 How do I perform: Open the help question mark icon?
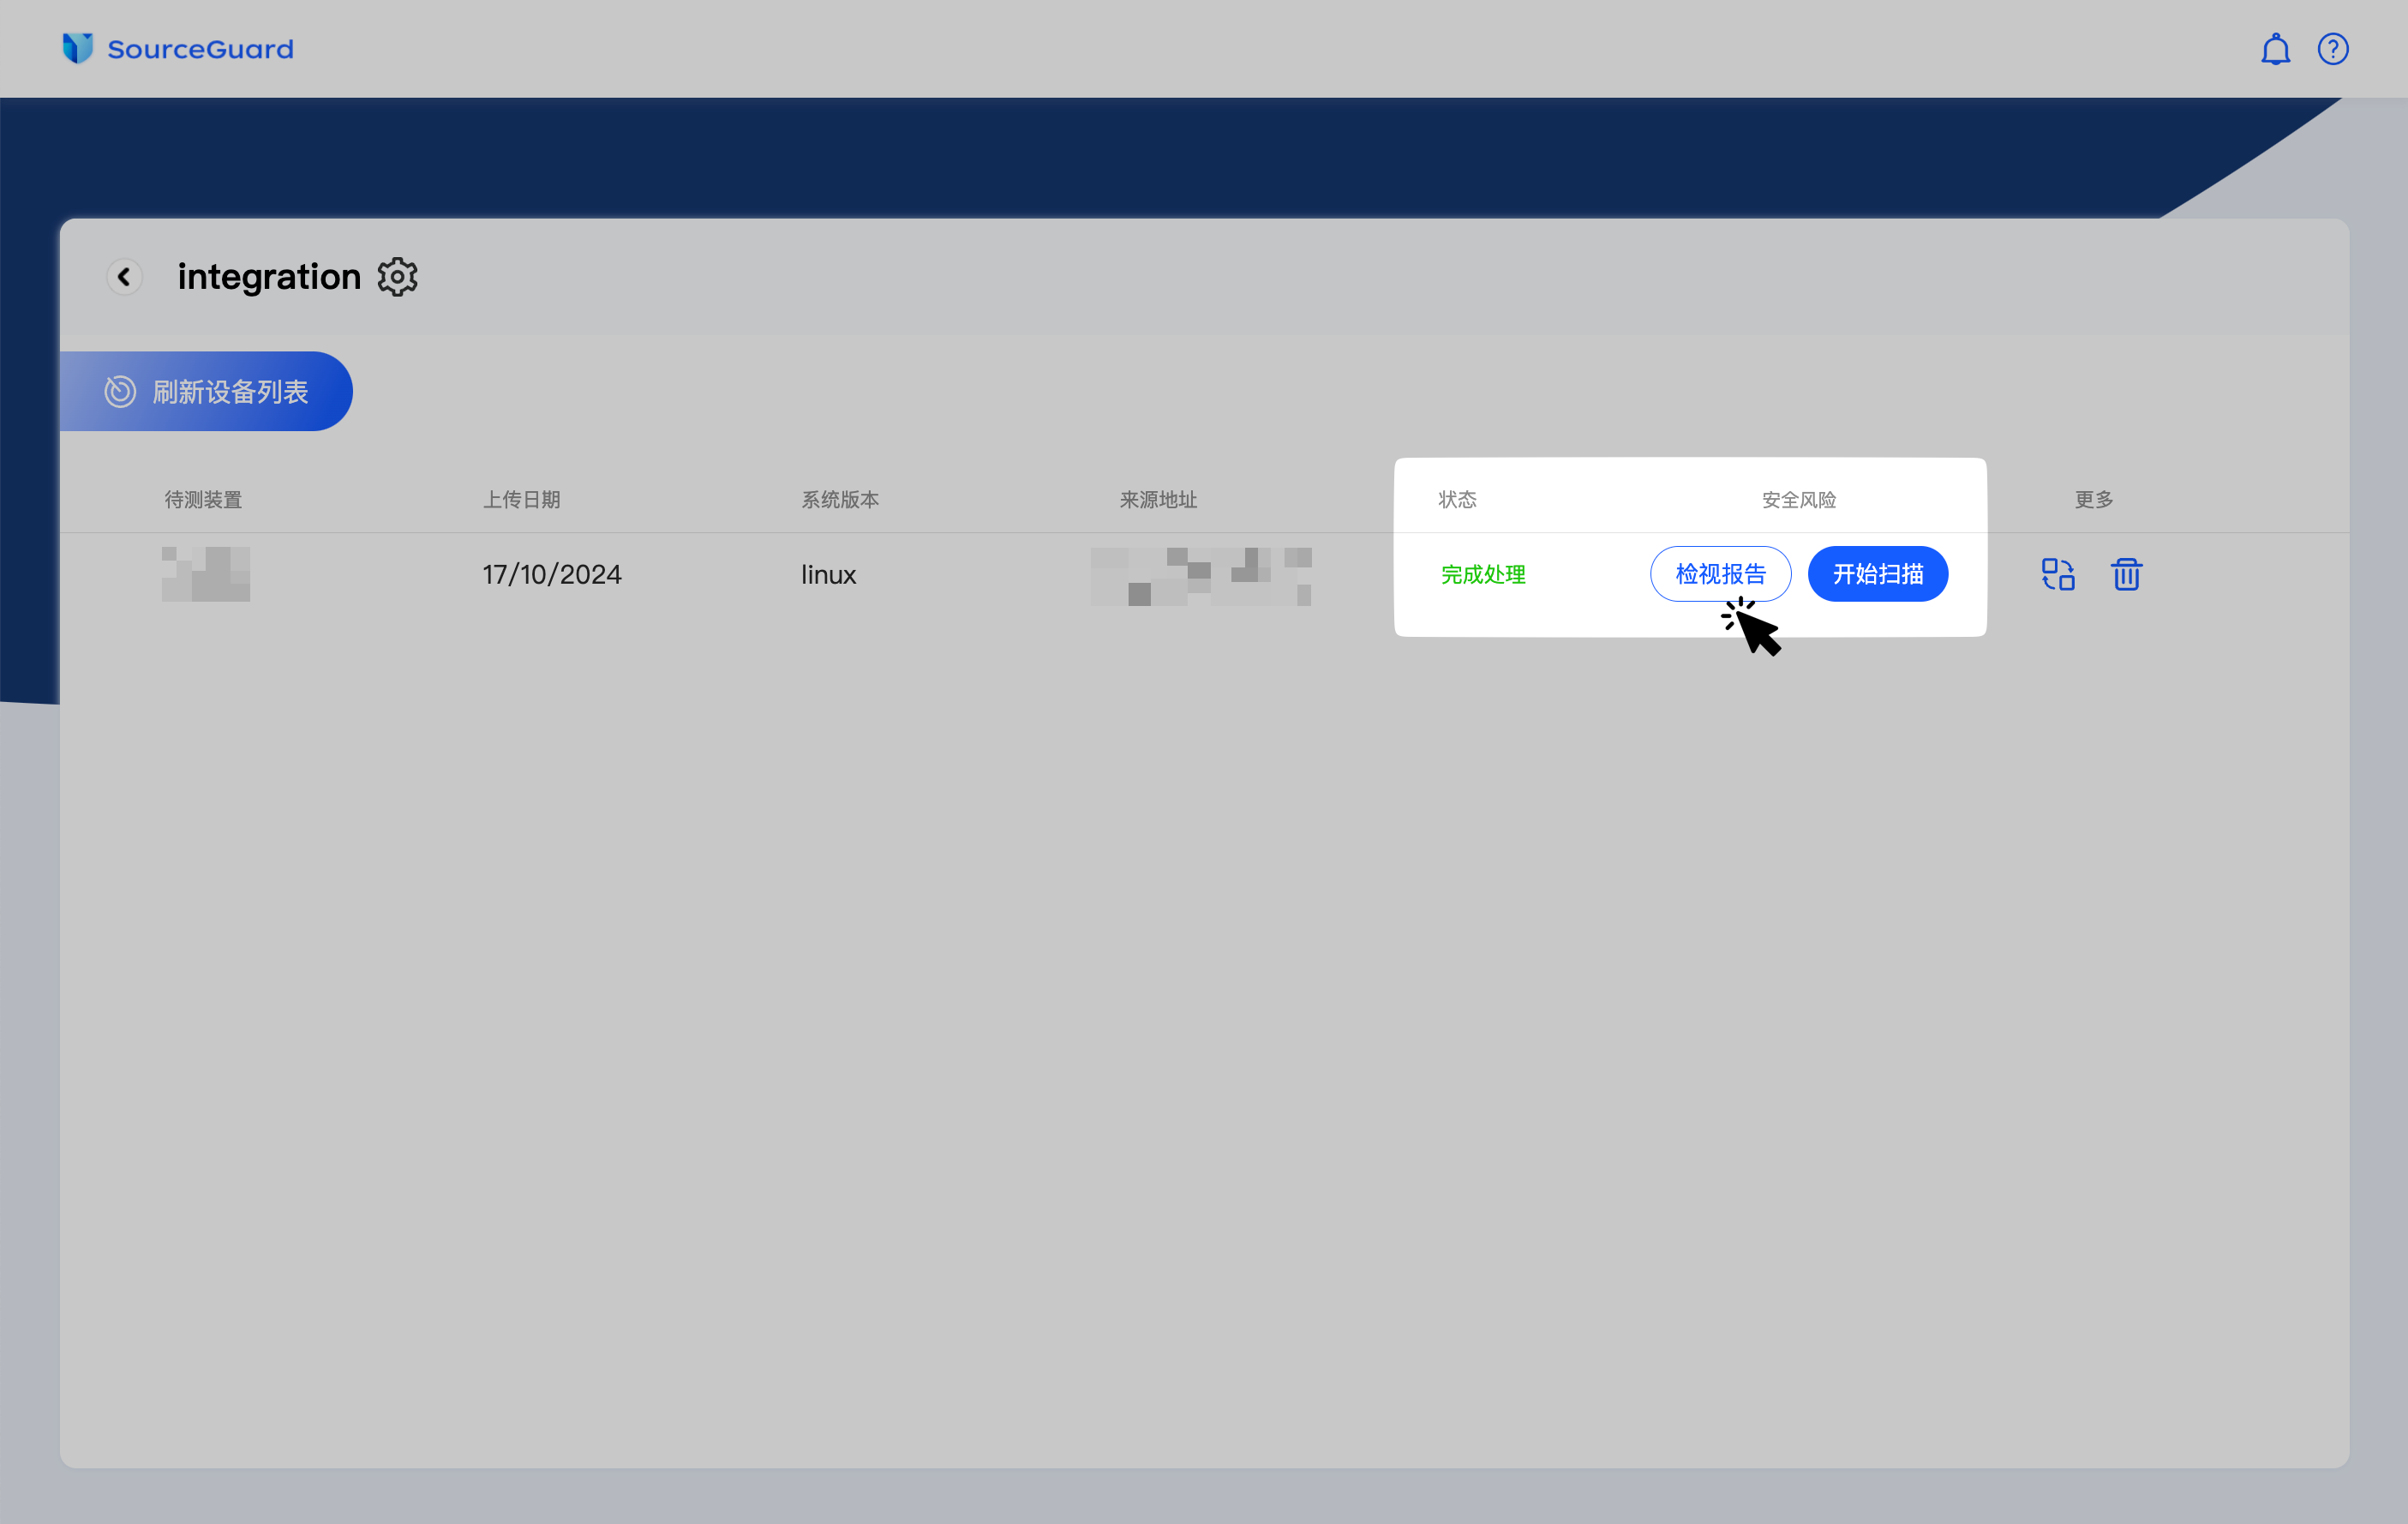pos(2333,49)
